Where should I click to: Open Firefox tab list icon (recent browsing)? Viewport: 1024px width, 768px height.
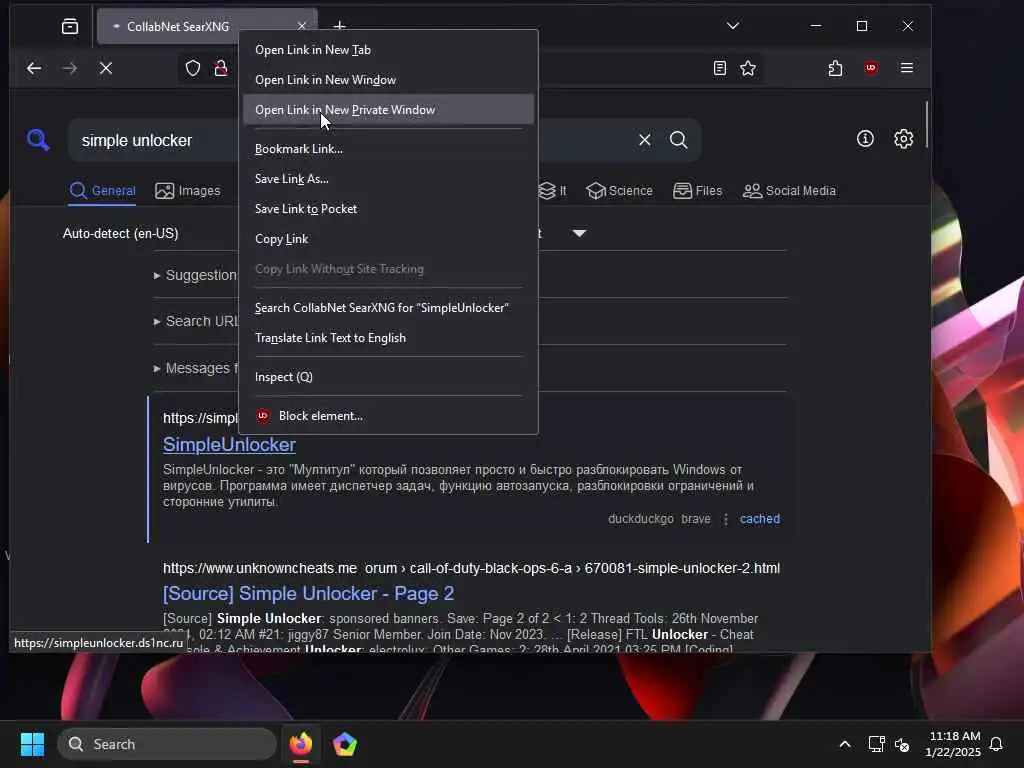click(x=70, y=26)
